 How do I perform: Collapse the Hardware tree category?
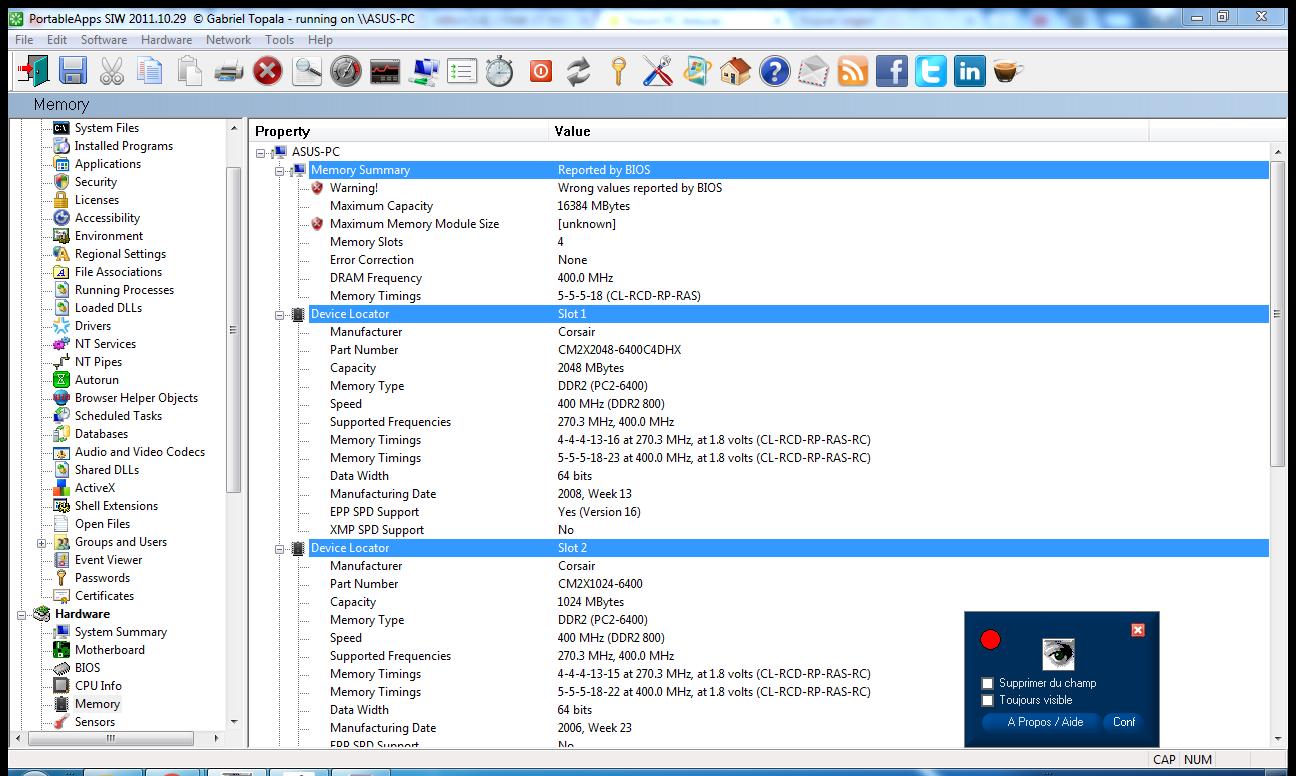click(22, 615)
